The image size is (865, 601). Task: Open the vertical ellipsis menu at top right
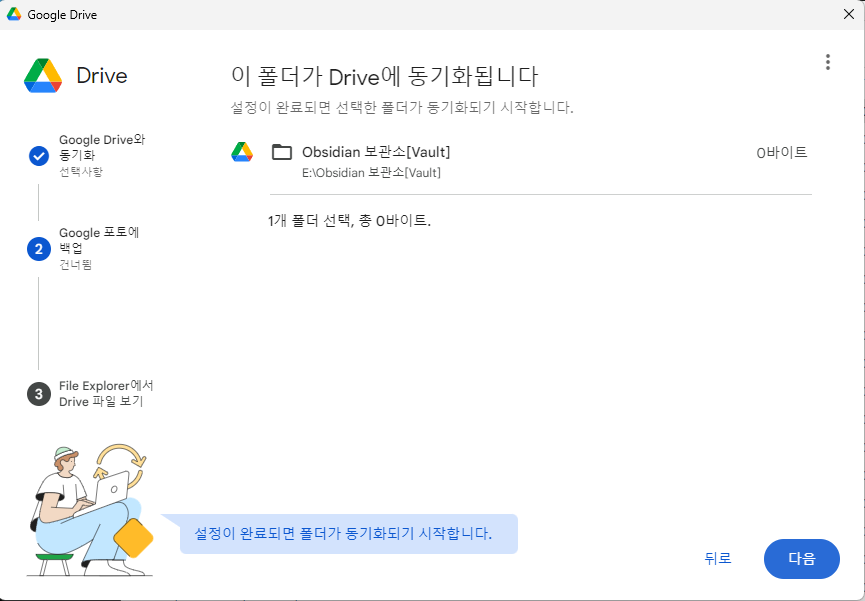(828, 61)
